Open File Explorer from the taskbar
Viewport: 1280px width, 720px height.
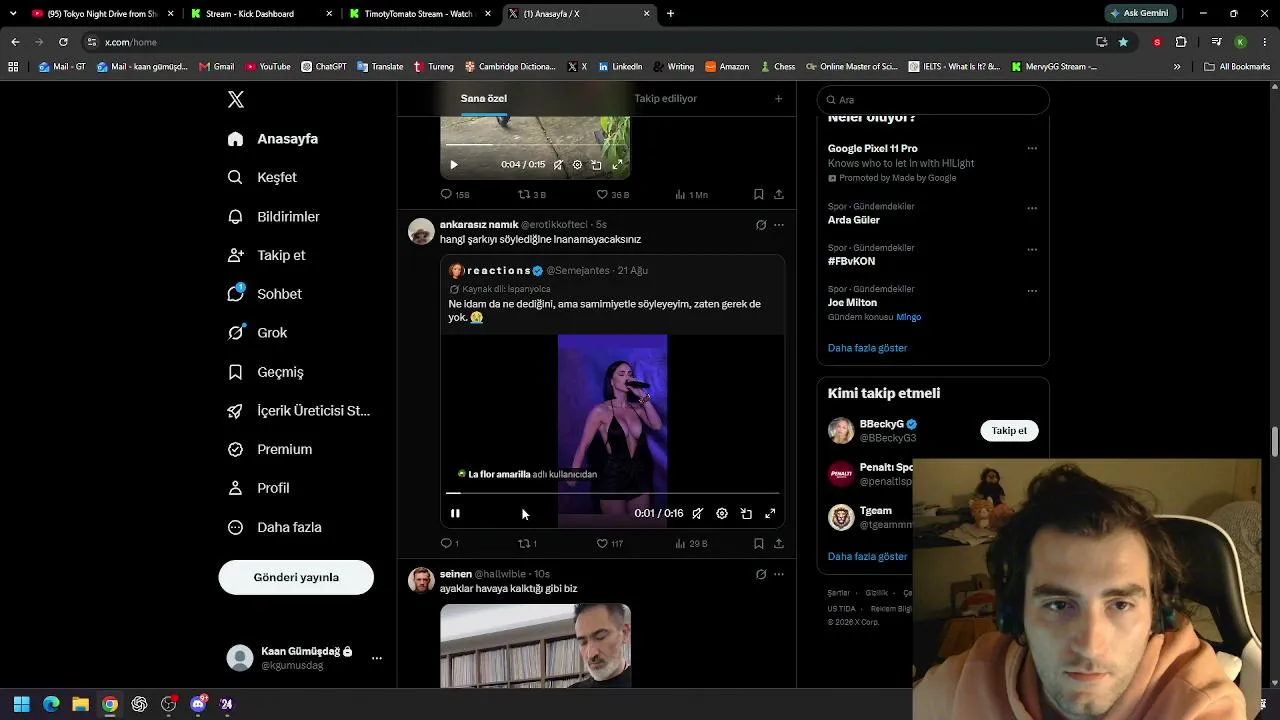(80, 704)
